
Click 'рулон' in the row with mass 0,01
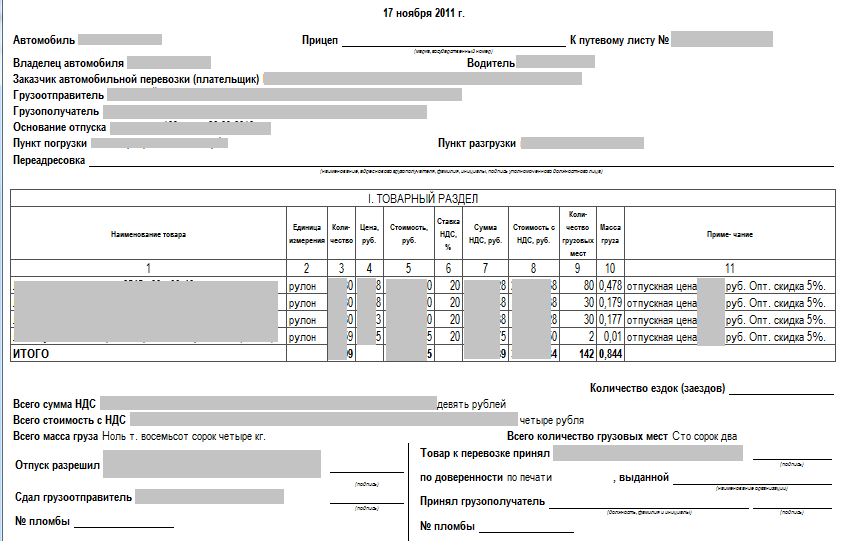pos(302,338)
